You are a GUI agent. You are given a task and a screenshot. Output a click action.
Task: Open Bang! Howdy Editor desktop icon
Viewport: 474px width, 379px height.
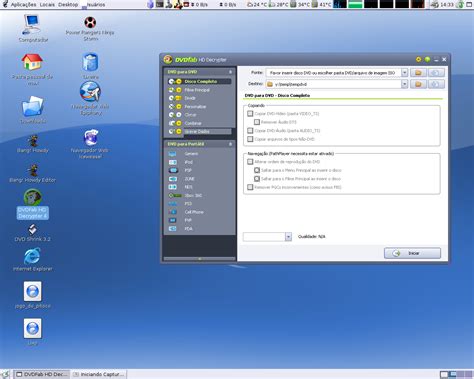point(32,173)
